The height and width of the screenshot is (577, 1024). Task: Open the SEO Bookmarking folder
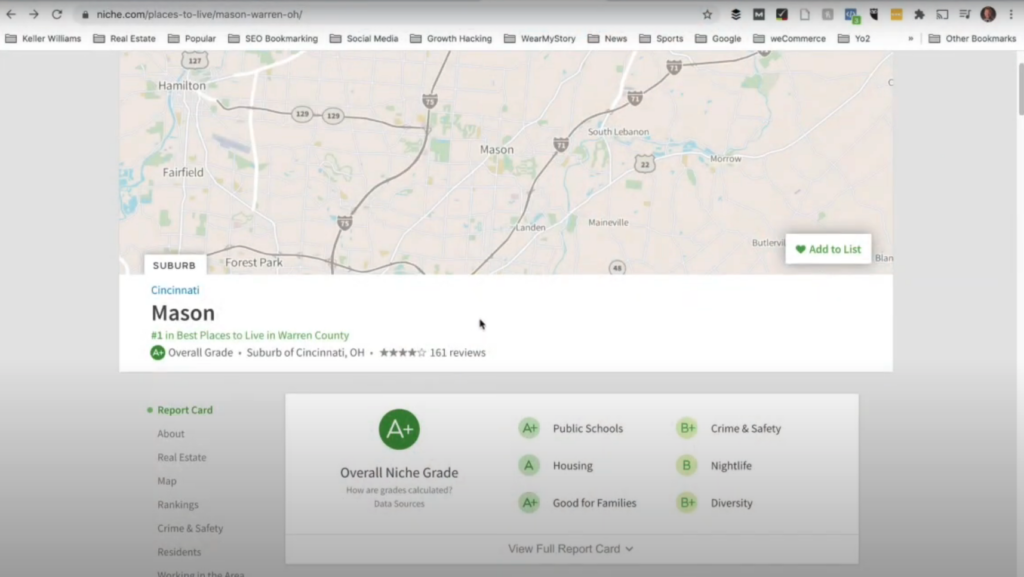tap(273, 39)
